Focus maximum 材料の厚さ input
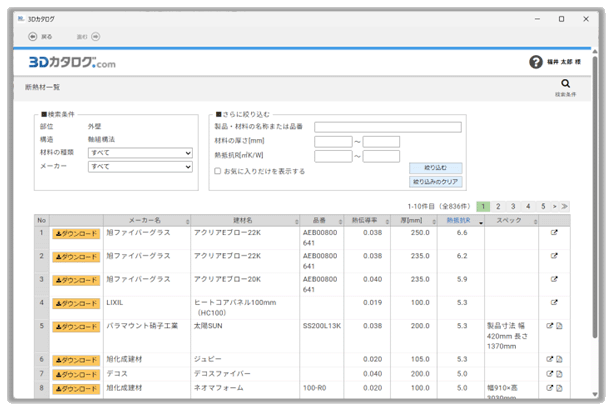Image resolution: width=612 pixels, height=410 pixels. (x=381, y=141)
